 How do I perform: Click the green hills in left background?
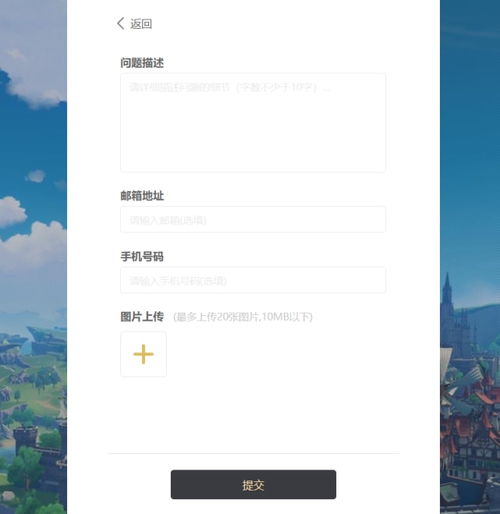[33, 383]
